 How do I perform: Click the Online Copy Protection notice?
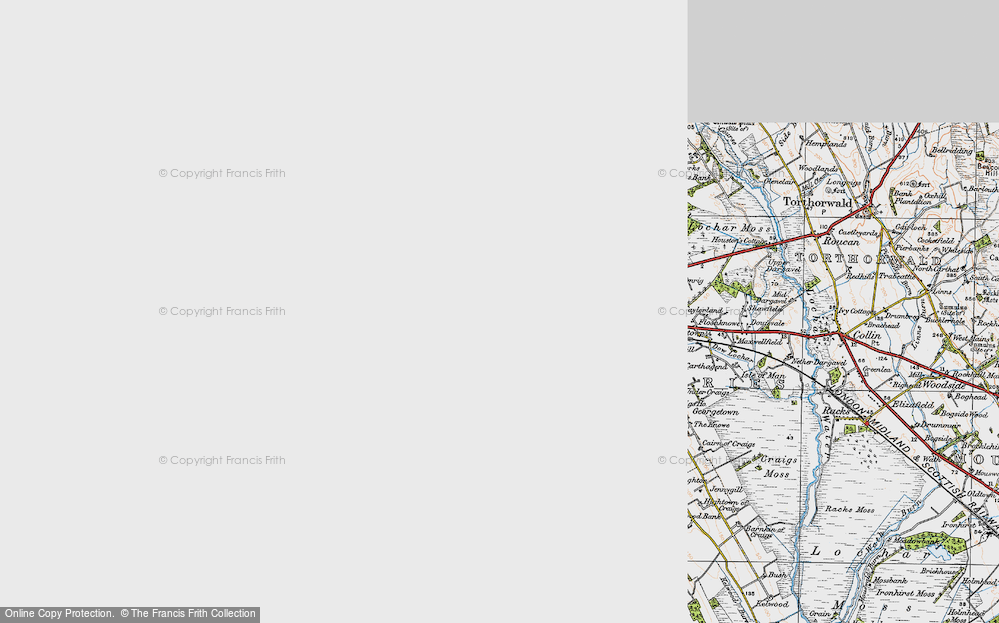coord(130,614)
